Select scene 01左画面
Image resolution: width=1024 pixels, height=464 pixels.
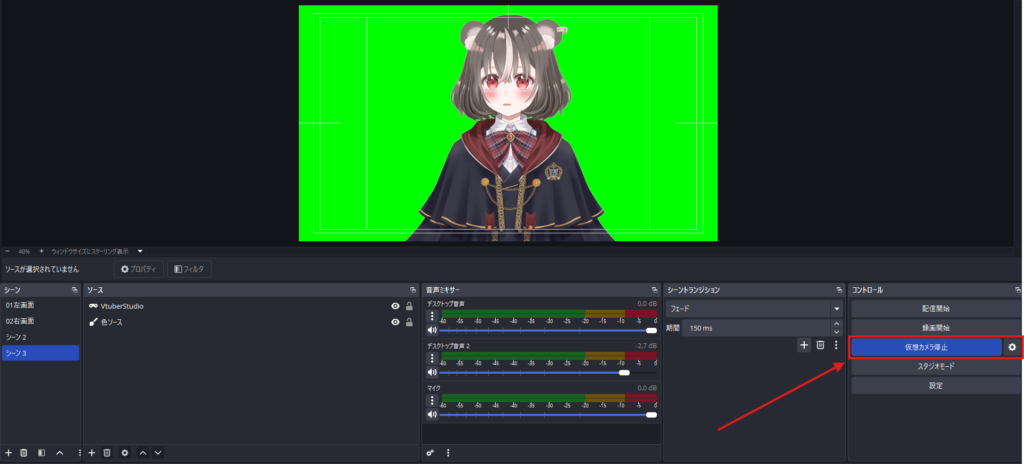click(x=40, y=305)
